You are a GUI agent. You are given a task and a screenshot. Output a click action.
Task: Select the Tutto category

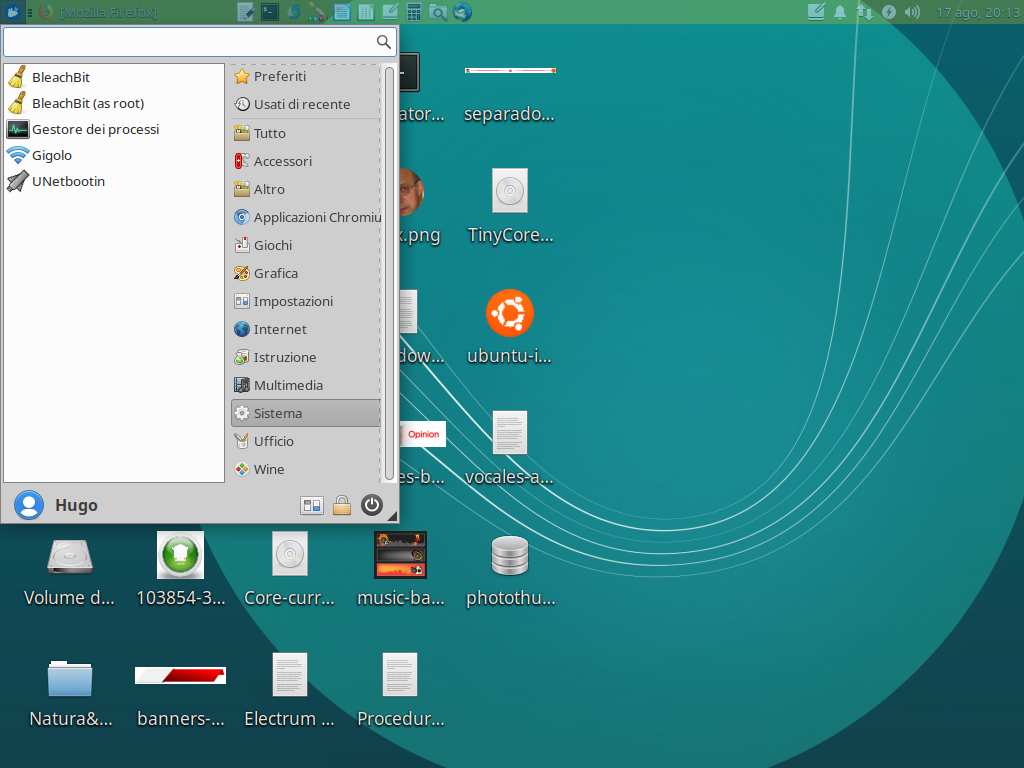pyautogui.click(x=306, y=133)
